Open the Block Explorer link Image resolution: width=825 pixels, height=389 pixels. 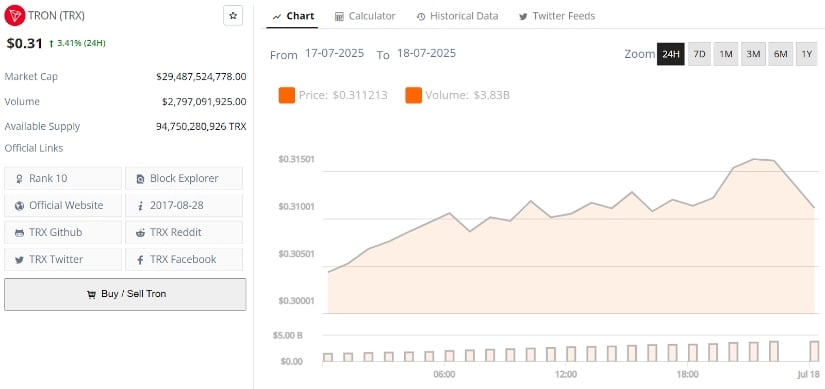[x=184, y=178]
